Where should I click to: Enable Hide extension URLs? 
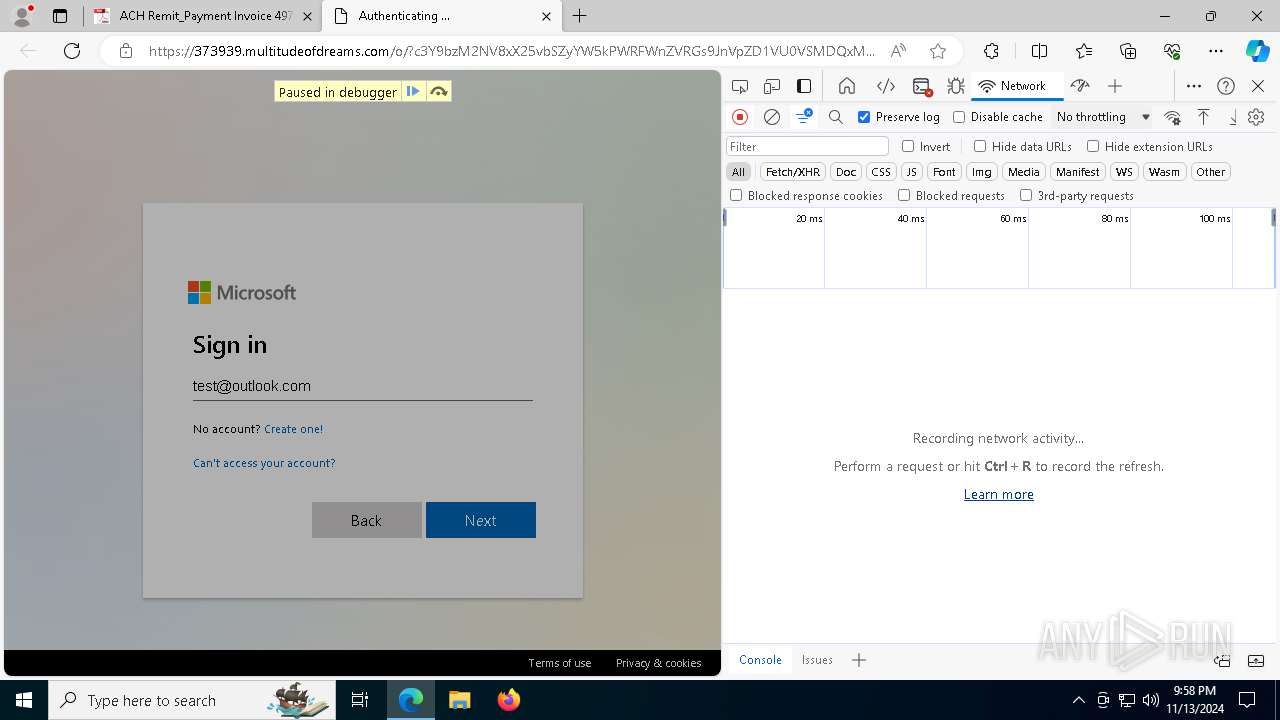(x=1093, y=146)
